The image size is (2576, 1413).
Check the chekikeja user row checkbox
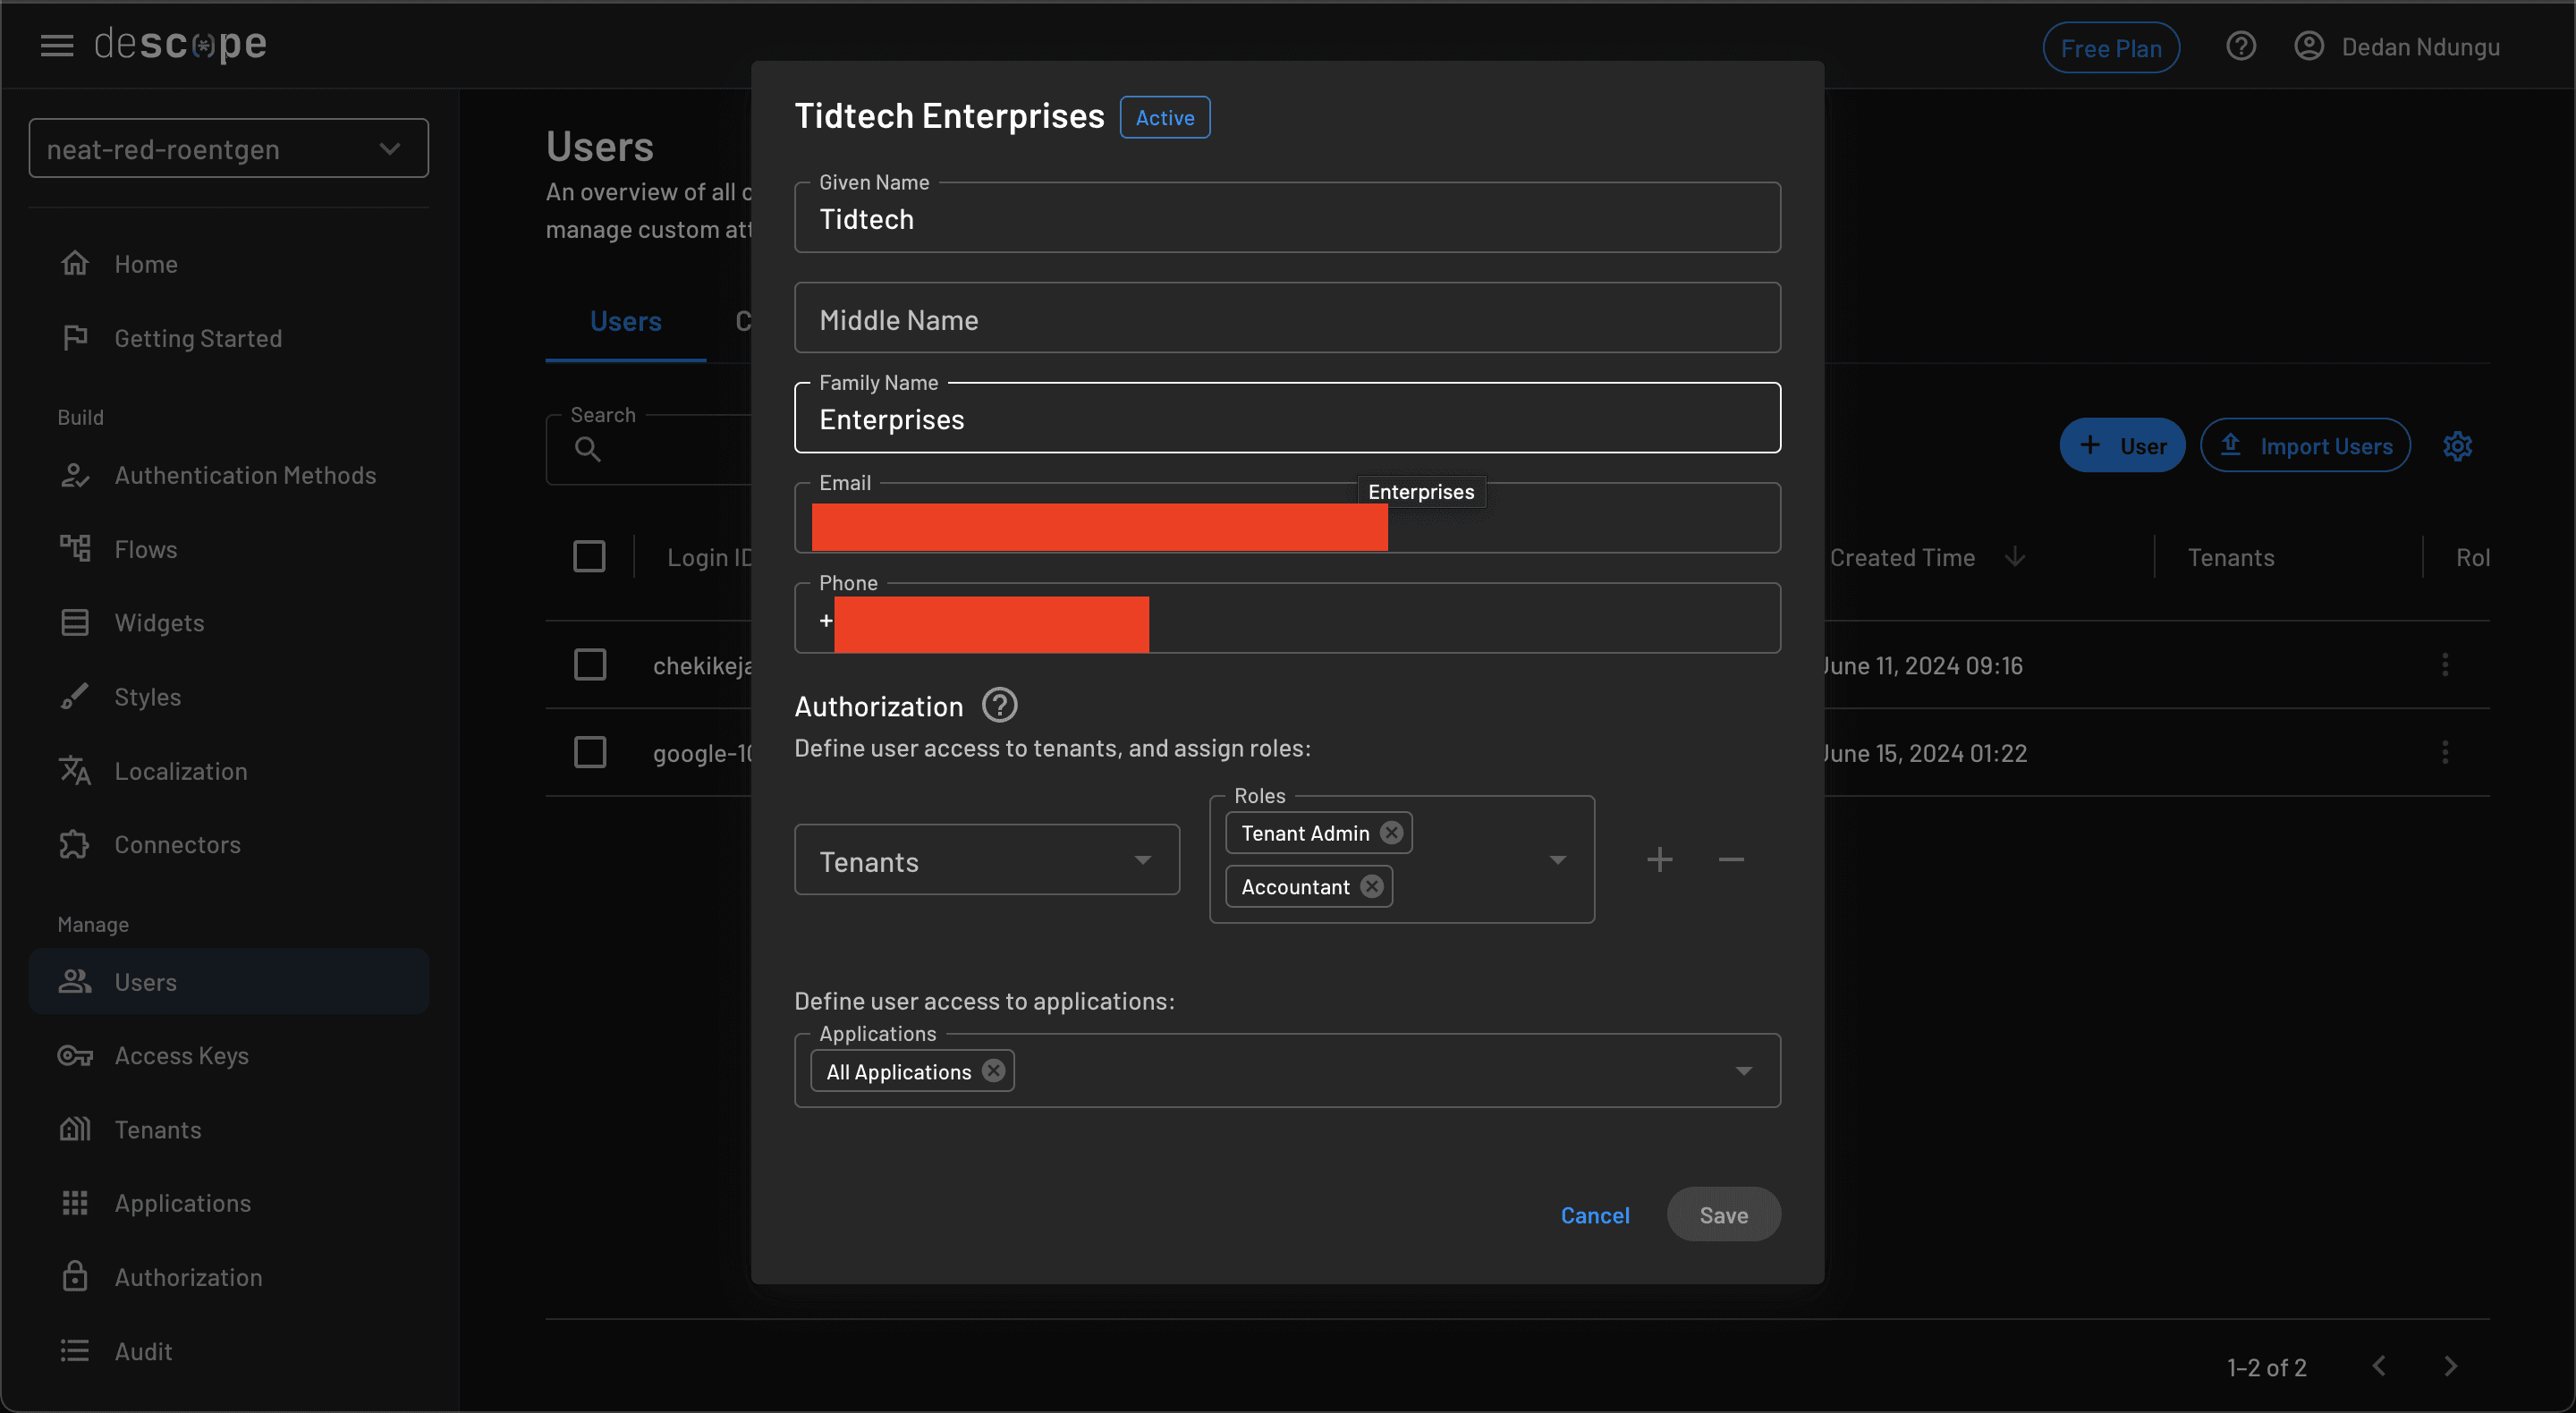pyautogui.click(x=589, y=664)
